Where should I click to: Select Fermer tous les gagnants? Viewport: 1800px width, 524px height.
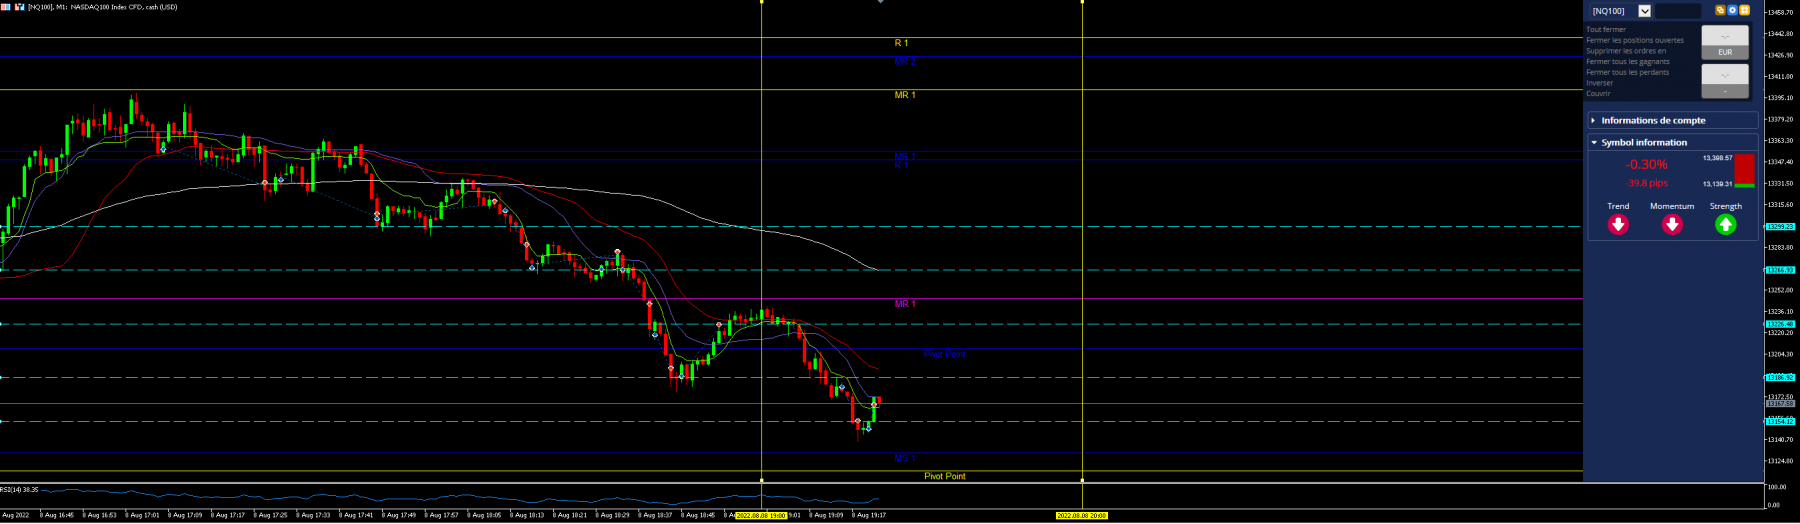pyautogui.click(x=1627, y=61)
